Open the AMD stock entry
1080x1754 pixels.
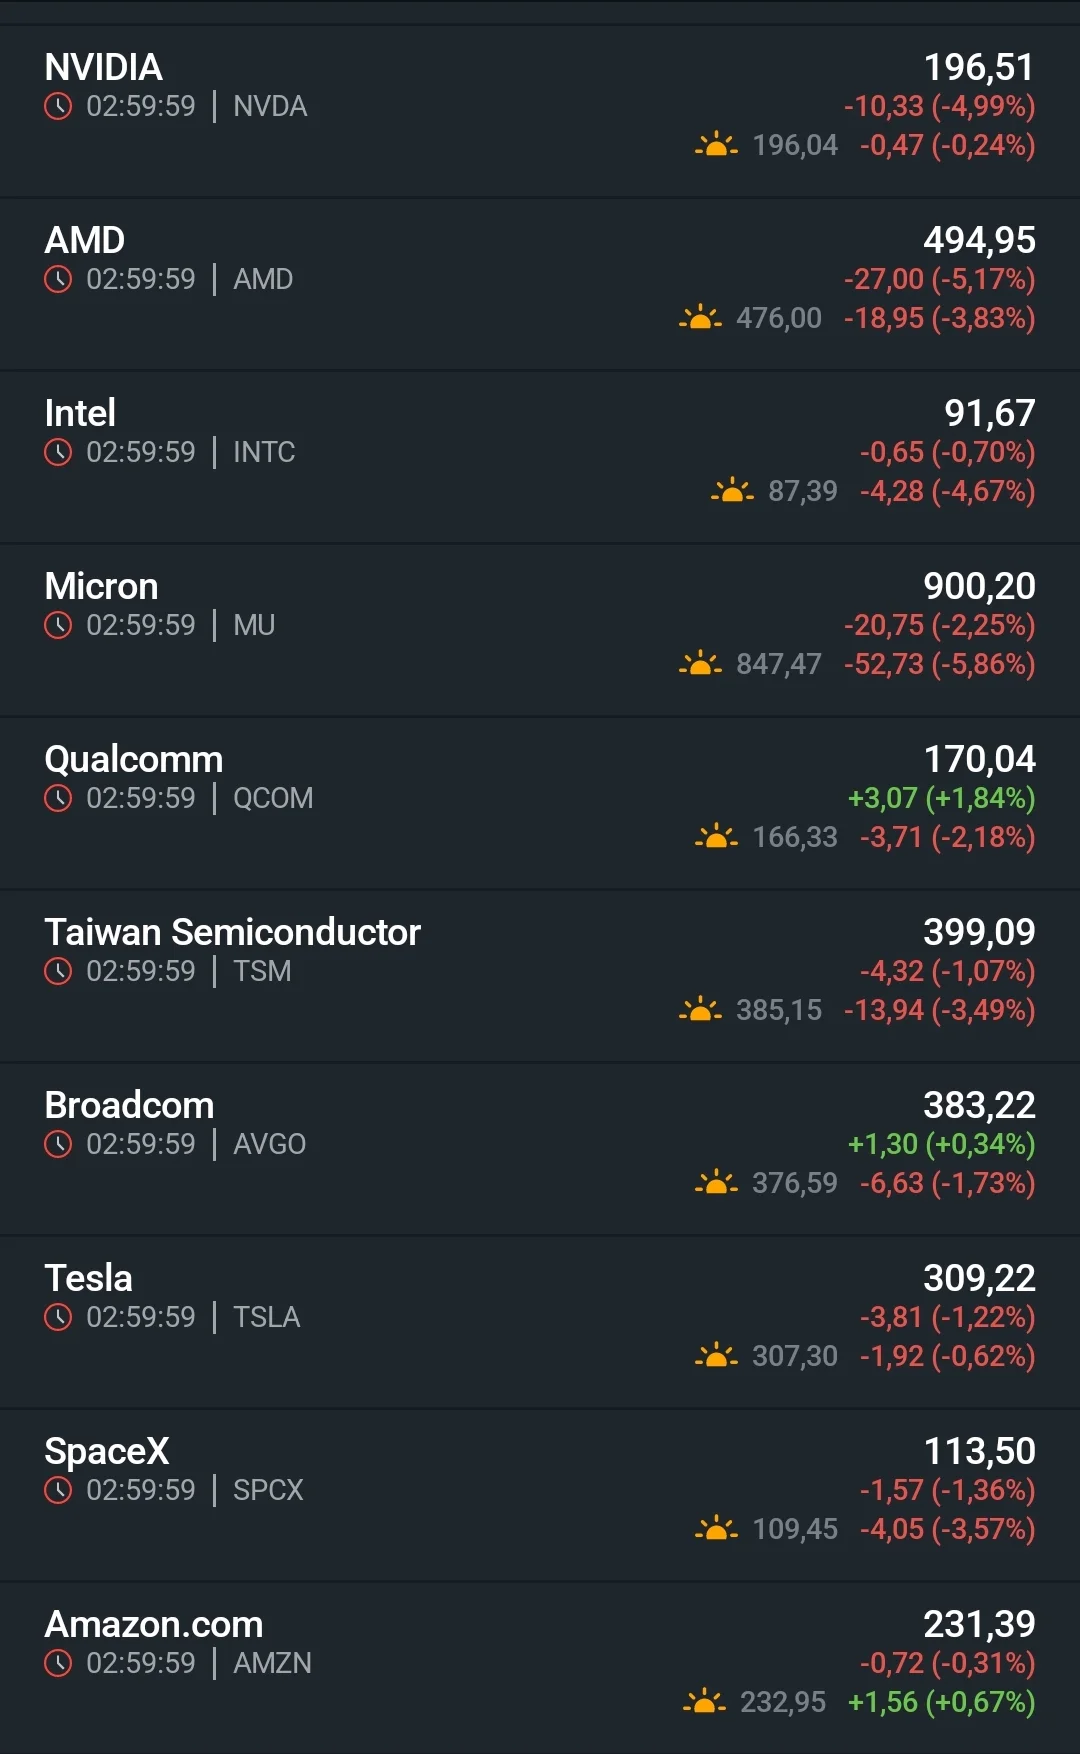pyautogui.click(x=540, y=284)
